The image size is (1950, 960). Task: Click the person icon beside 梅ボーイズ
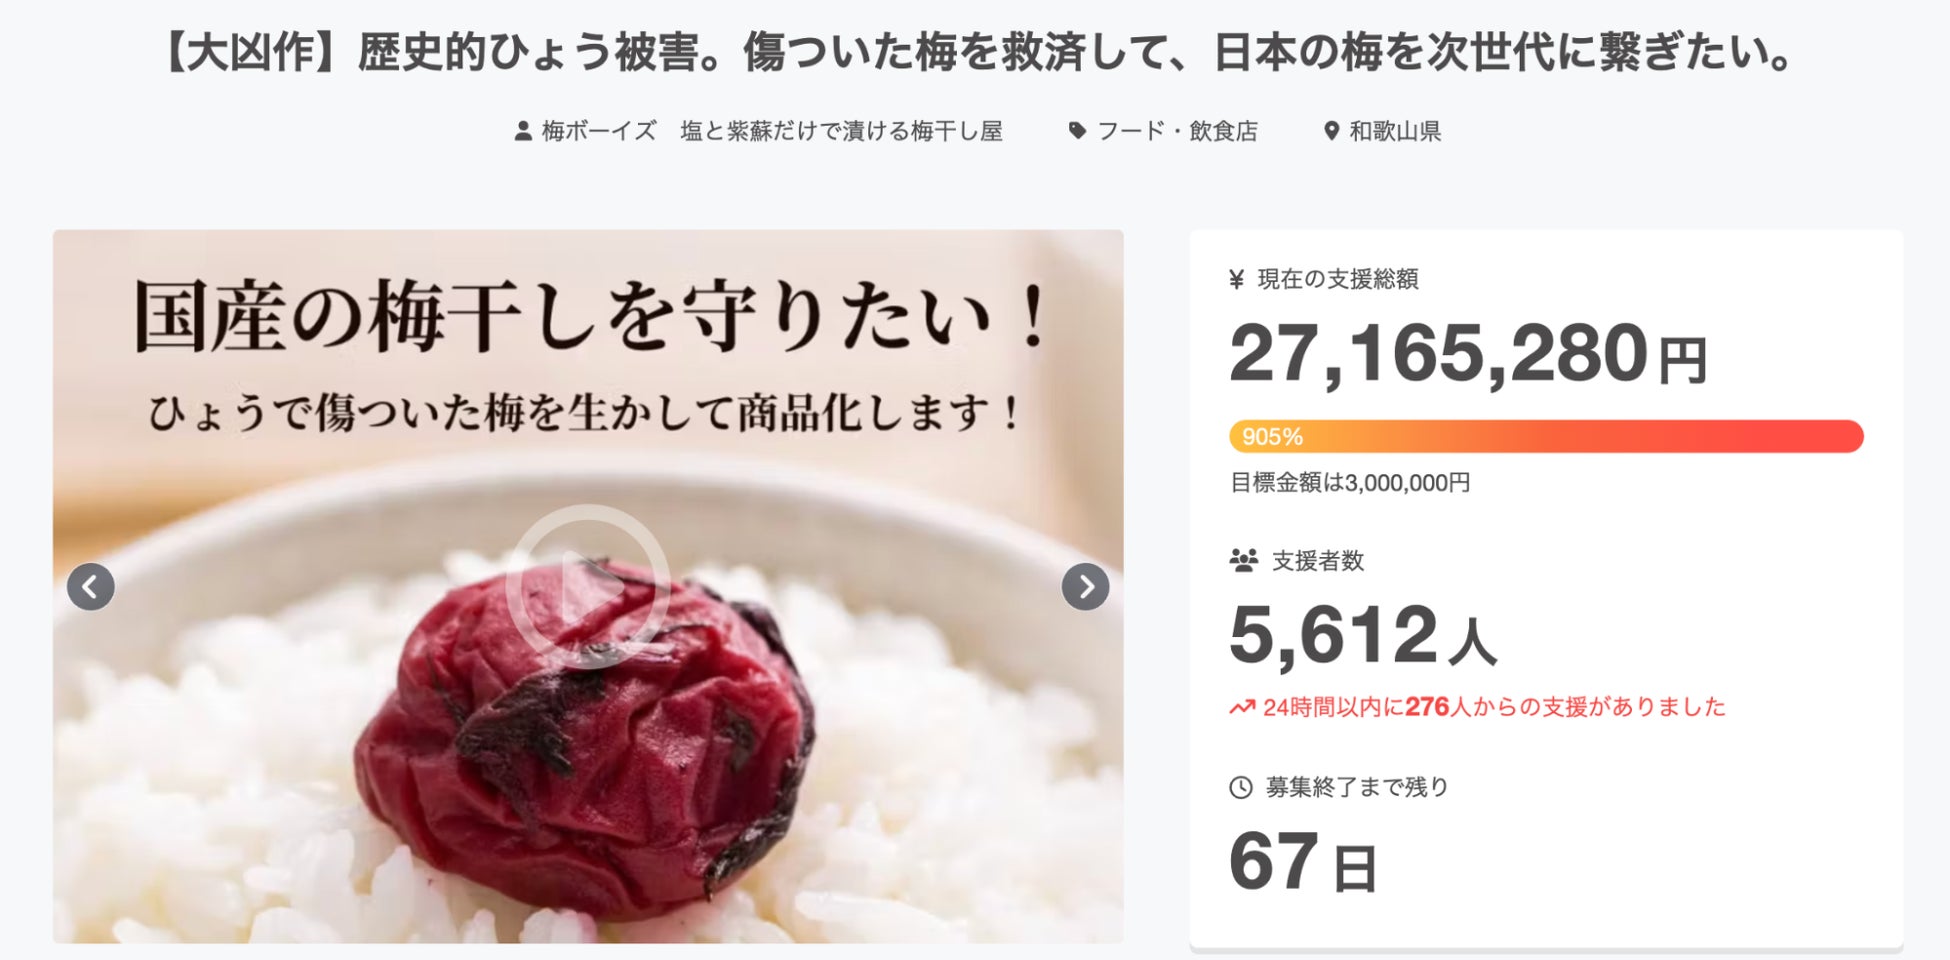pyautogui.click(x=523, y=131)
